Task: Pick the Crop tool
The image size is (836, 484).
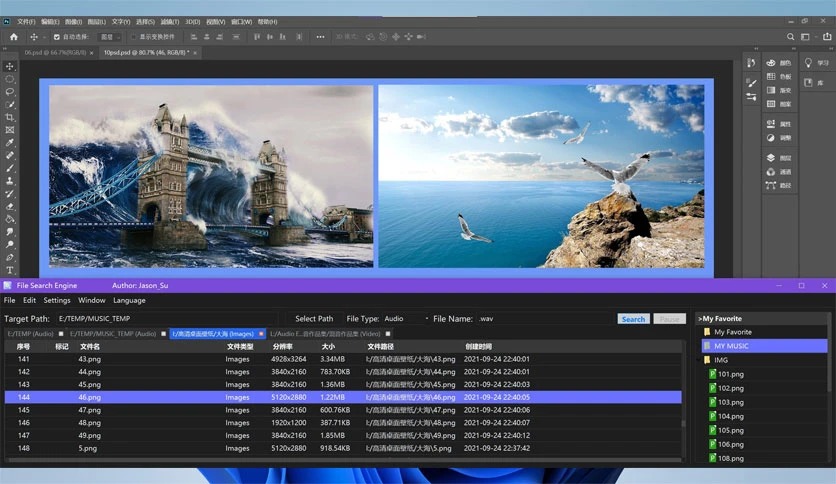Action: pos(10,117)
